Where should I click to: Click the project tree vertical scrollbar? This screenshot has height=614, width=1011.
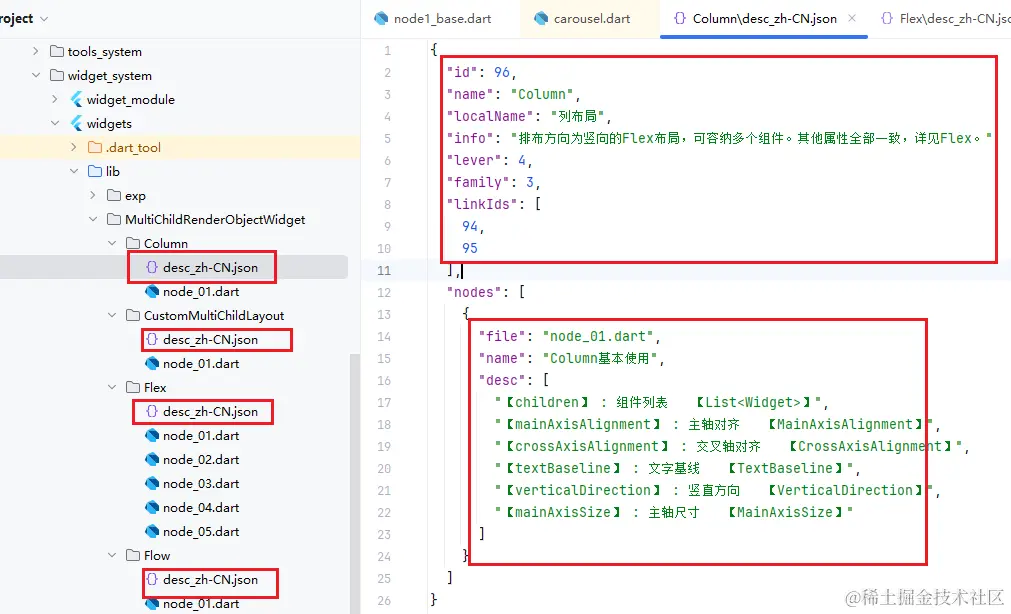click(x=355, y=484)
